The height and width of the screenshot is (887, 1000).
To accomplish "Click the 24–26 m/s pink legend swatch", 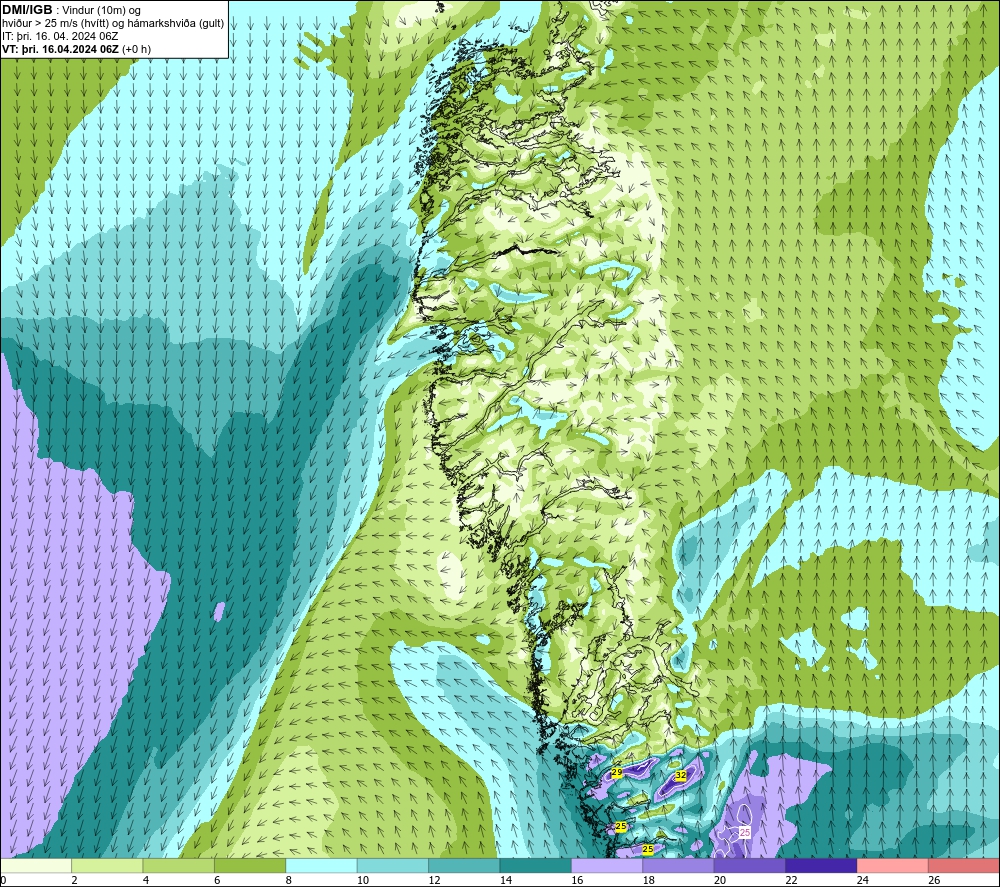I will (893, 866).
